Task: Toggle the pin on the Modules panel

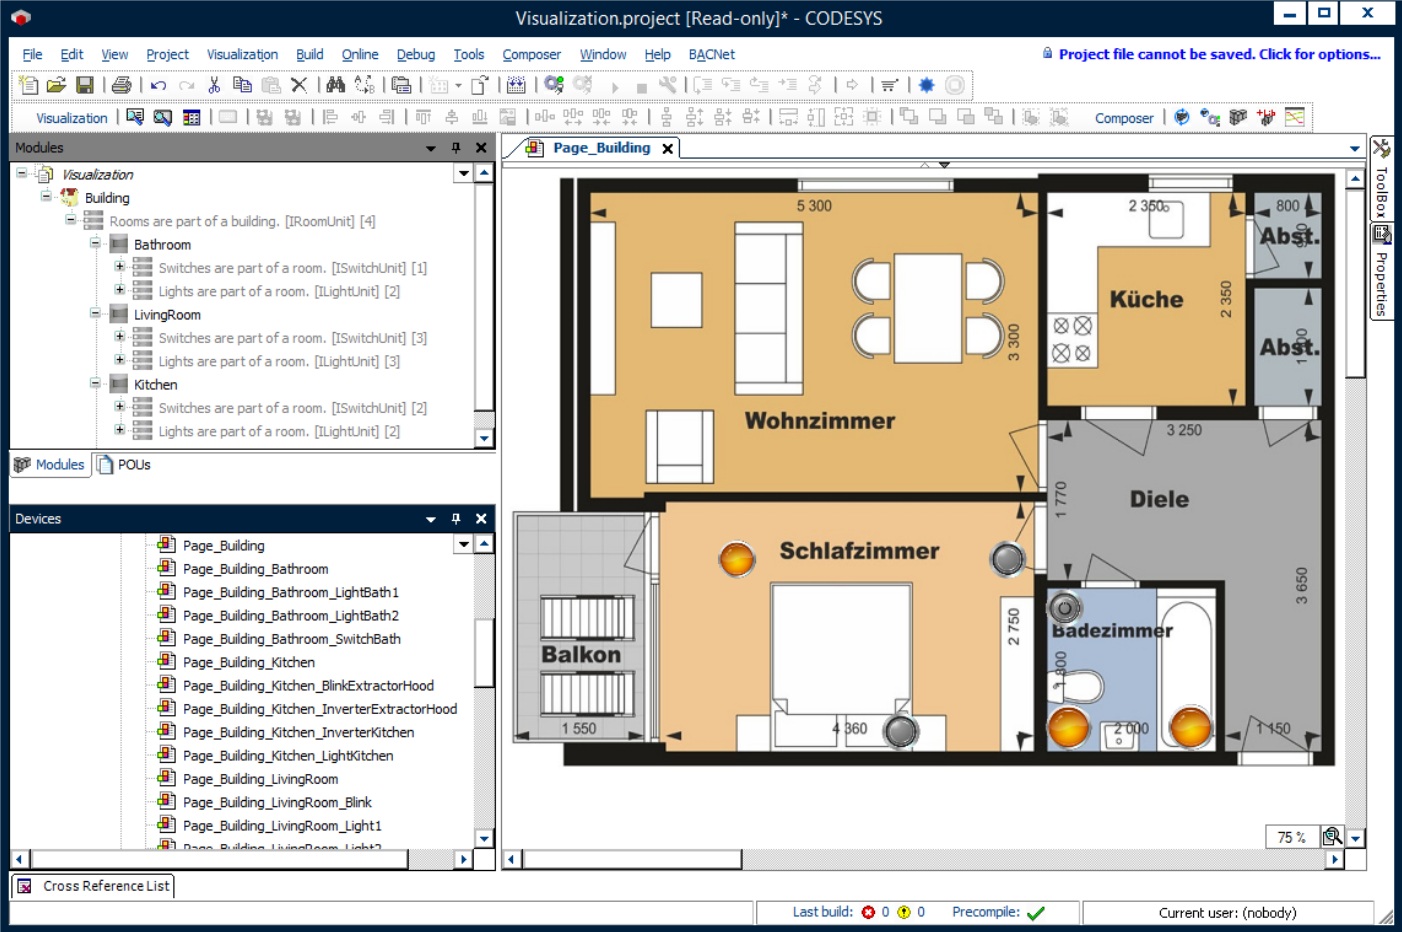Action: coord(456,148)
